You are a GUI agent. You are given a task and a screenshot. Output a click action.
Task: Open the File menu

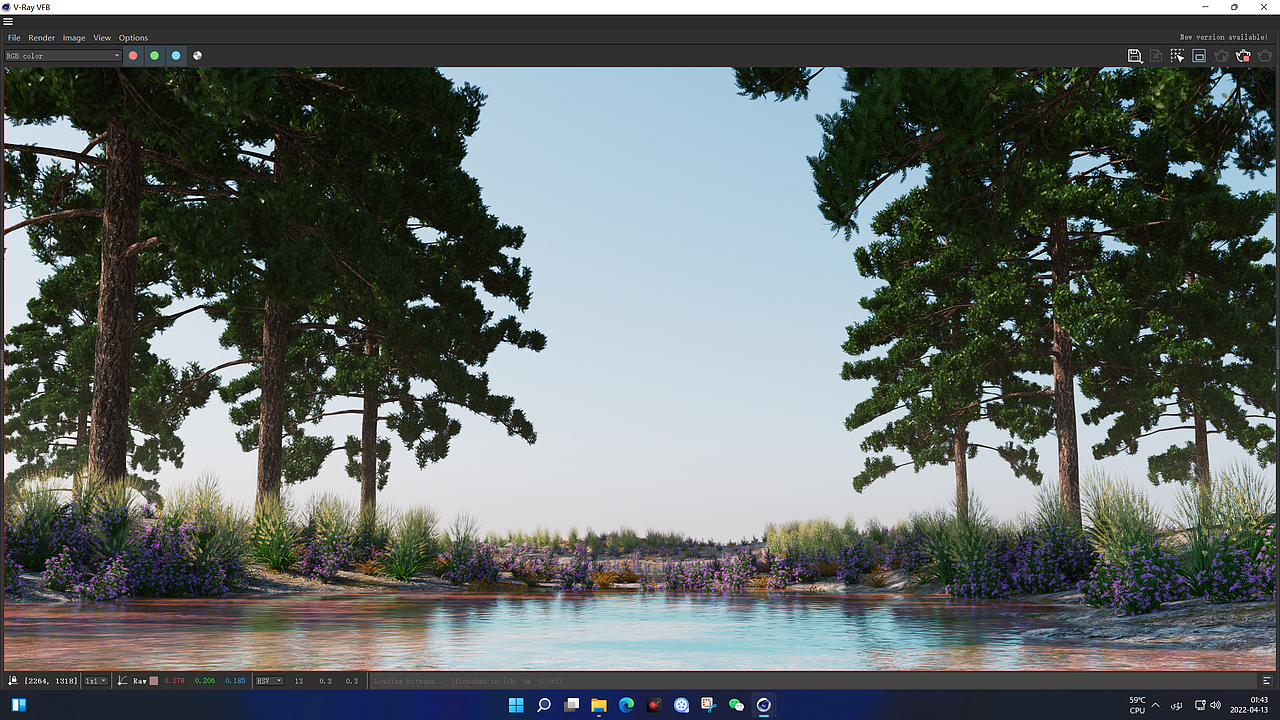pyautogui.click(x=14, y=38)
